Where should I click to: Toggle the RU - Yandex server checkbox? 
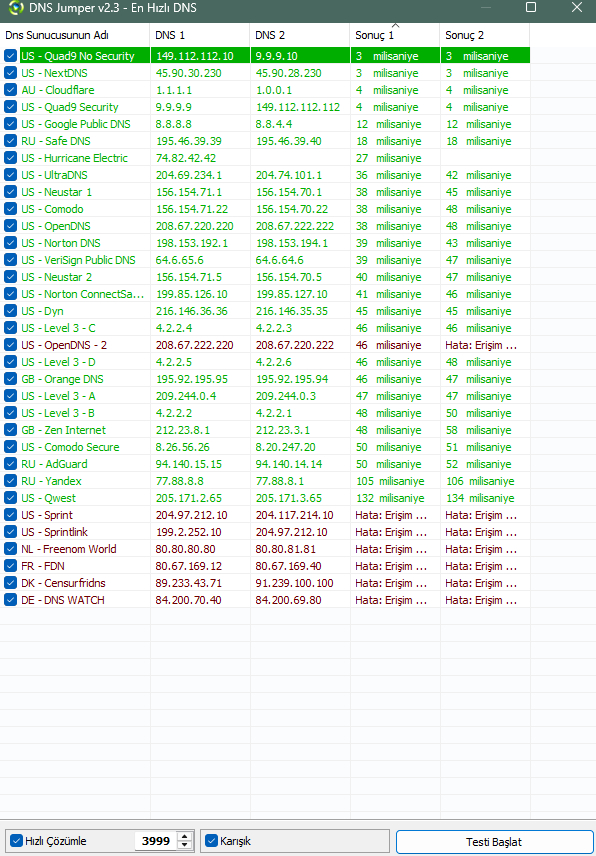point(10,481)
